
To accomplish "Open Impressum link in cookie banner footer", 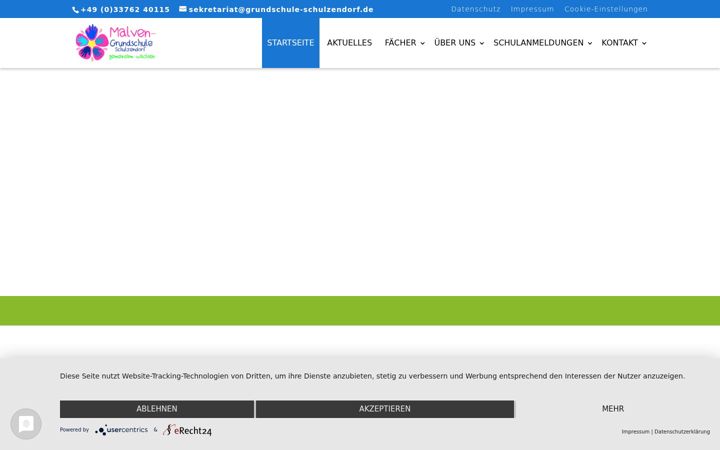I will coord(636,432).
